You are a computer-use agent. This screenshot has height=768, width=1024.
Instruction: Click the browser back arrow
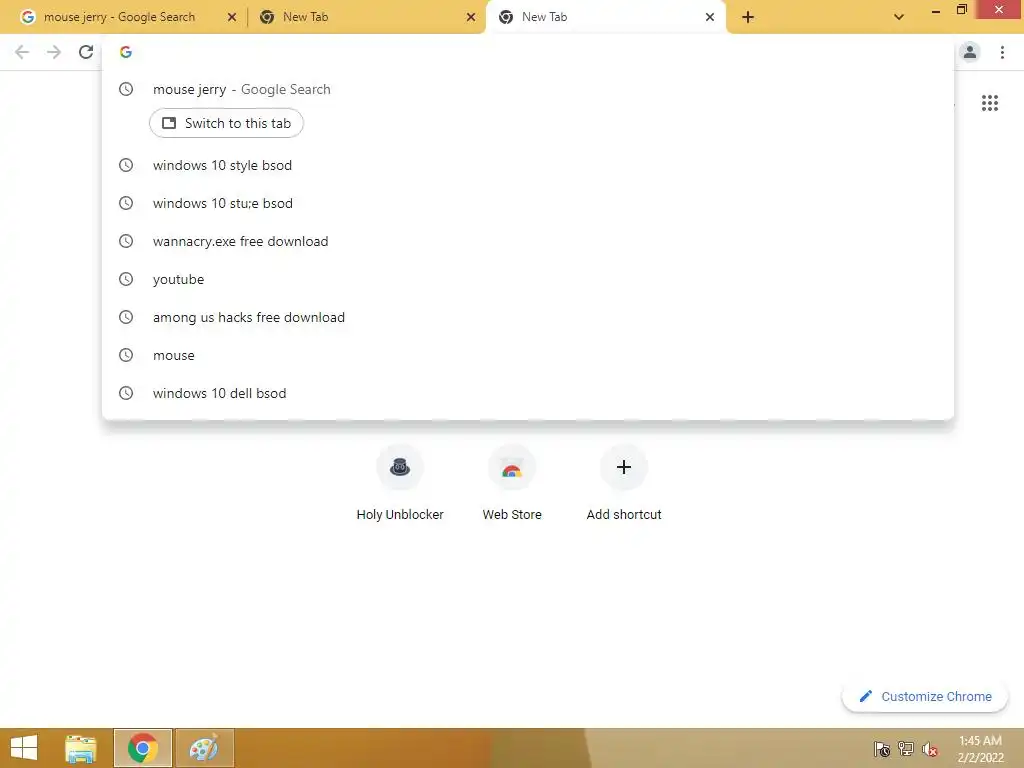point(22,52)
